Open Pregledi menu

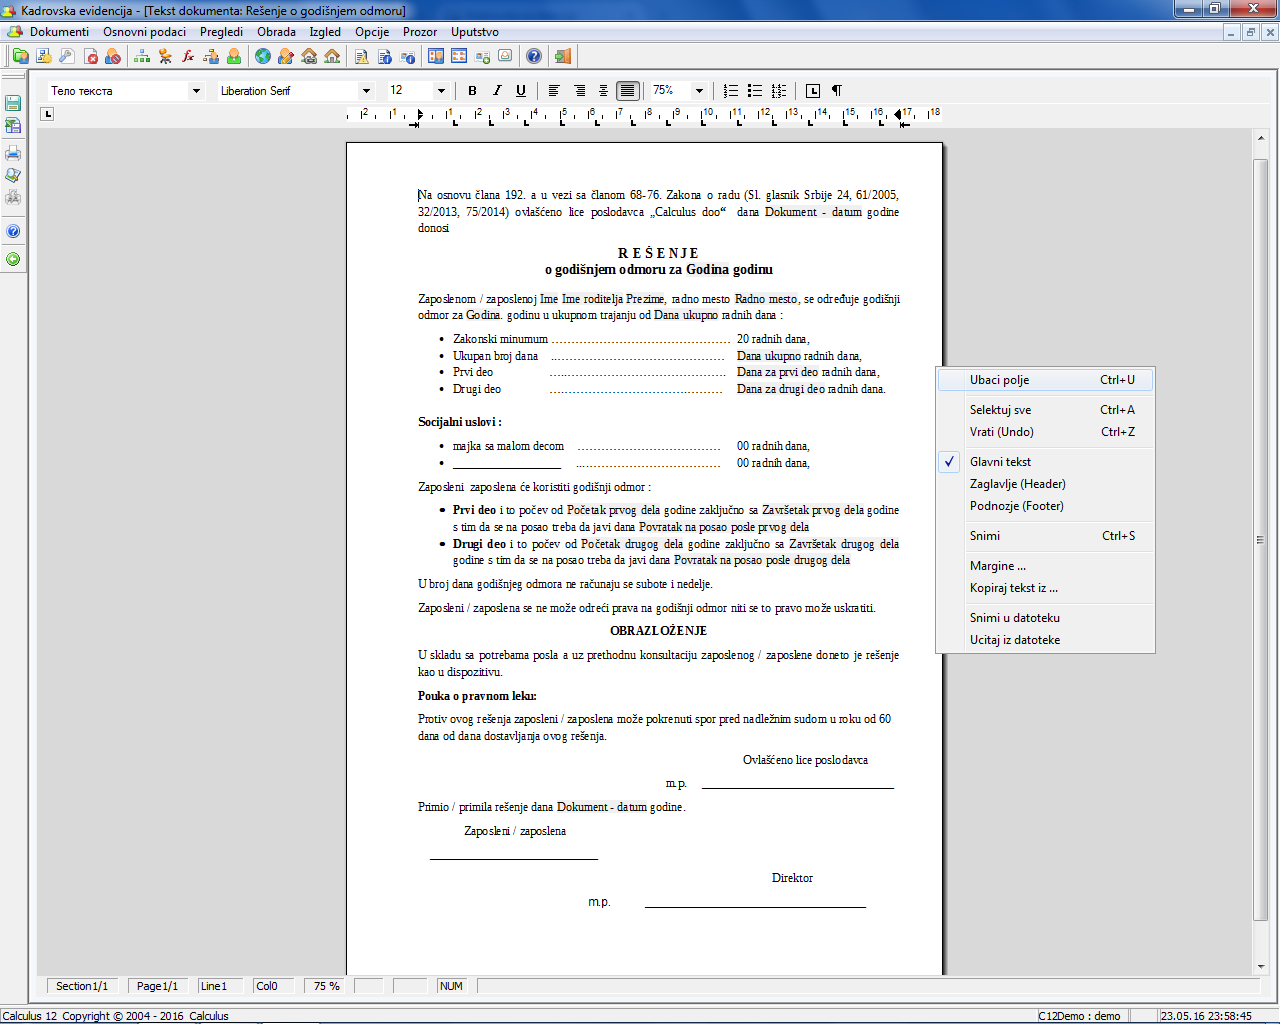click(x=221, y=32)
